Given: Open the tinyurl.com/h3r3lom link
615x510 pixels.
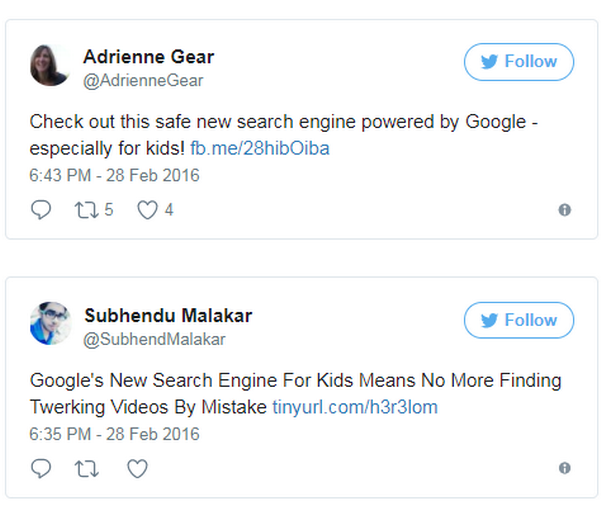Looking at the screenshot, I should coord(355,407).
